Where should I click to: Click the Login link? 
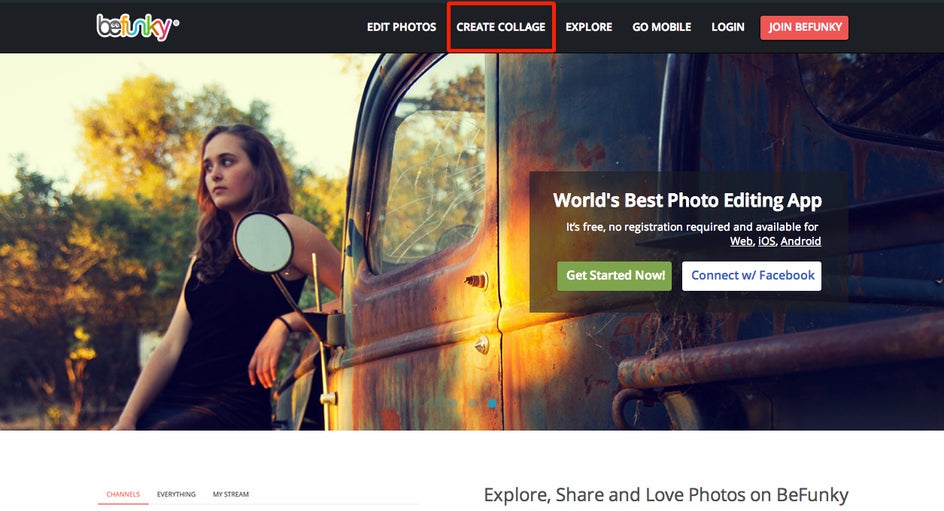[x=728, y=27]
